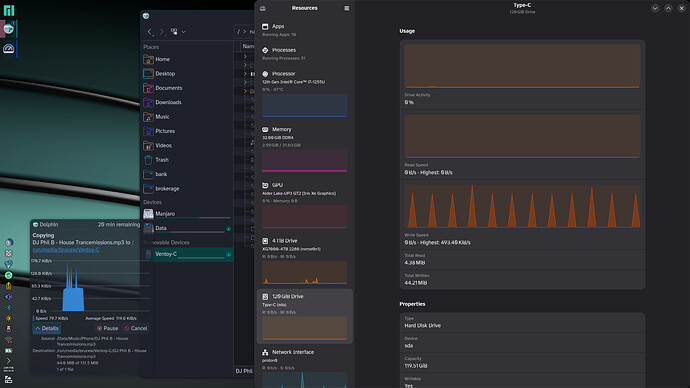Expand hidden tray icons arrow
The height and width of the screenshot is (388, 690).
click(x=9, y=361)
